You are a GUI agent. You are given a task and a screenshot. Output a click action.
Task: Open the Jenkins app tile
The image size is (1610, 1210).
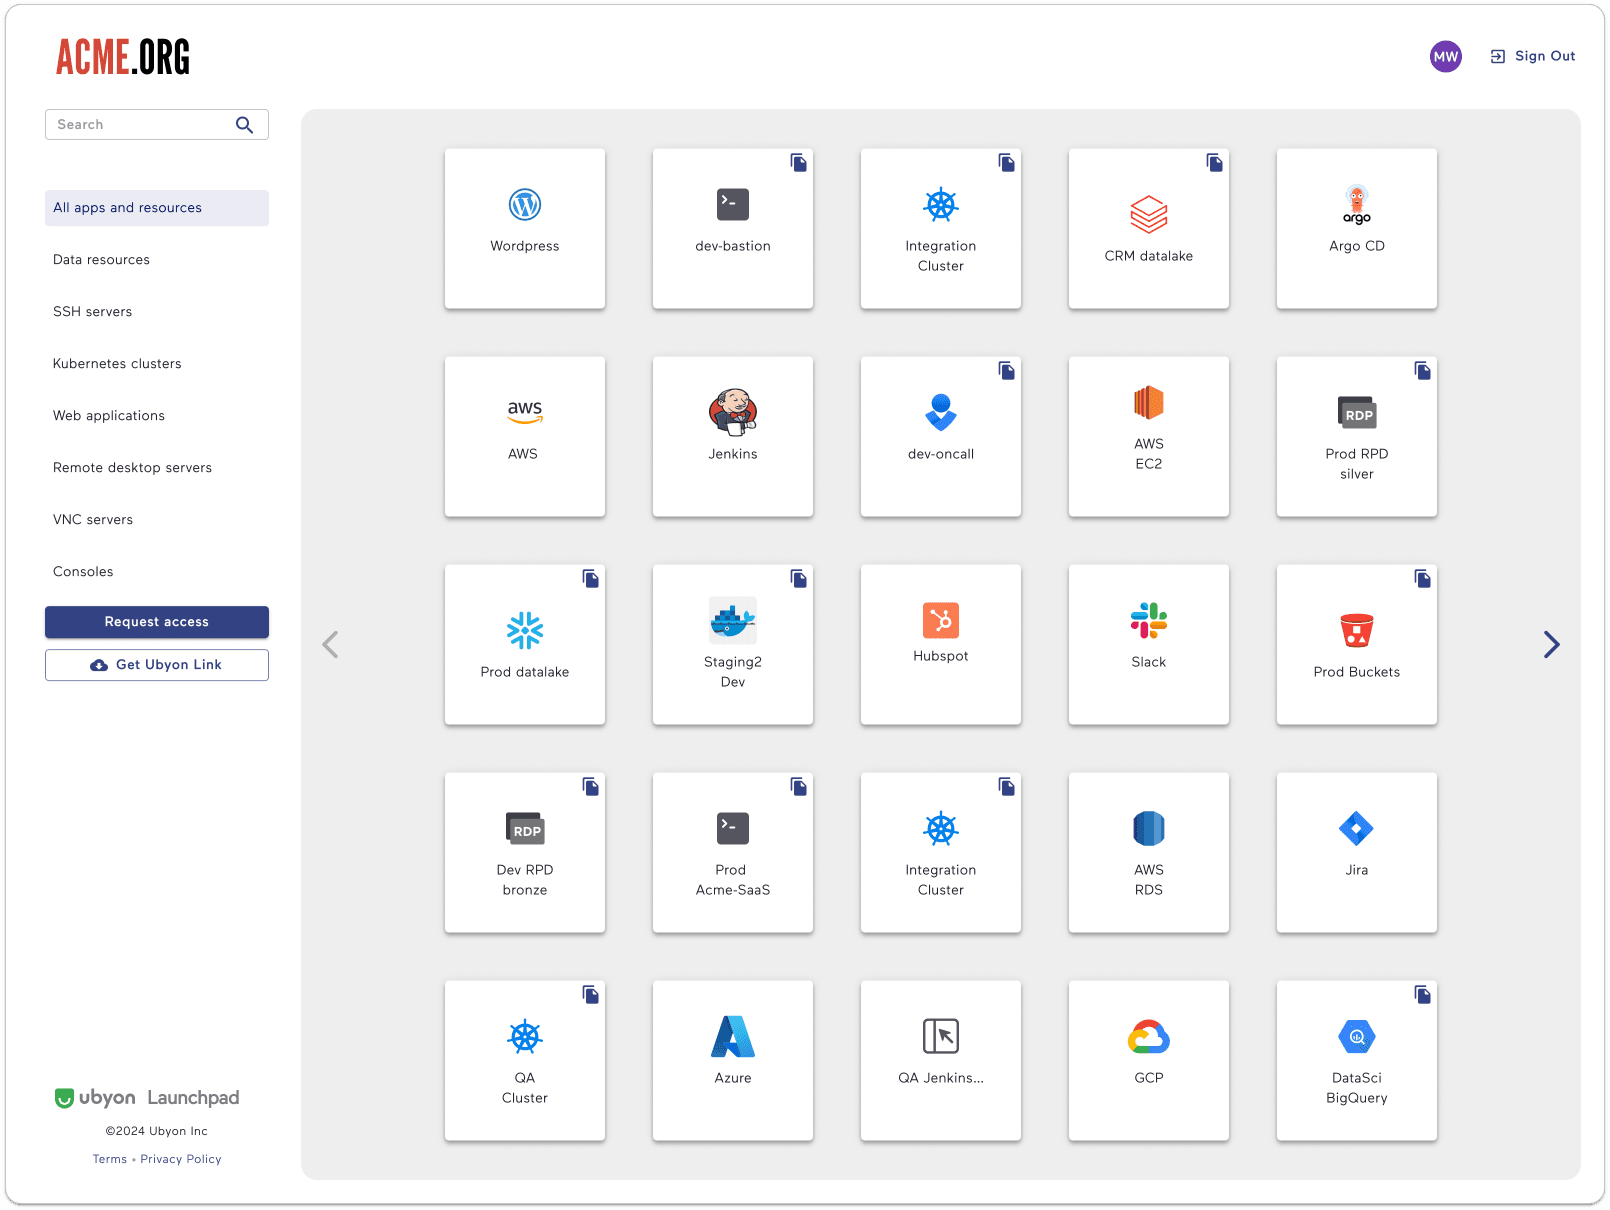pyautogui.click(x=733, y=437)
